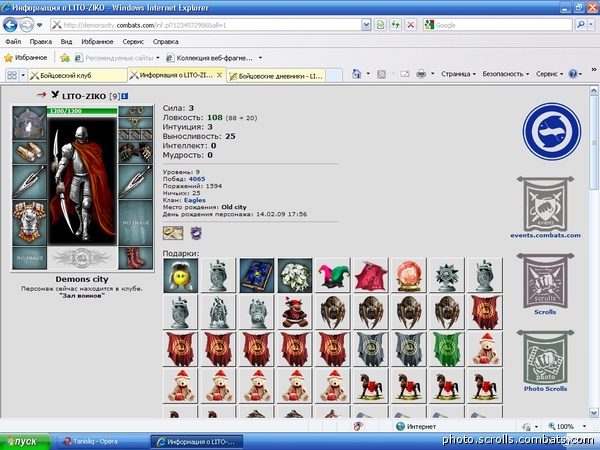Expand the Рекомендуемые сайты dropdown

[x=158, y=58]
